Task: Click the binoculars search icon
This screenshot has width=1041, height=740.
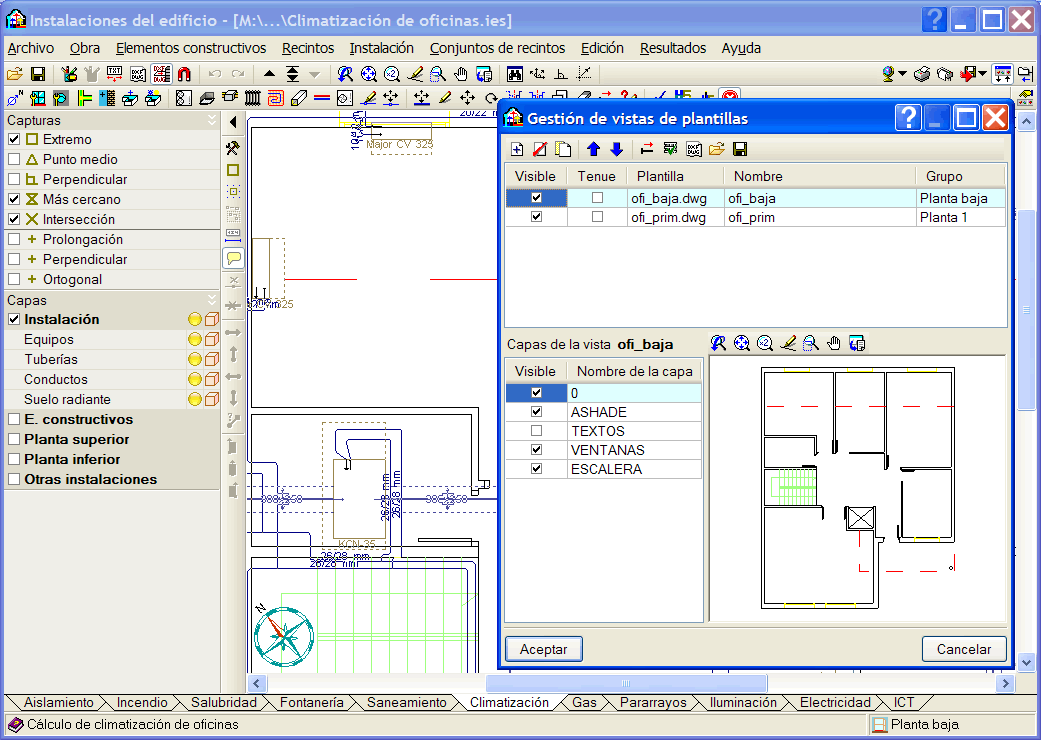Action: 515,74
